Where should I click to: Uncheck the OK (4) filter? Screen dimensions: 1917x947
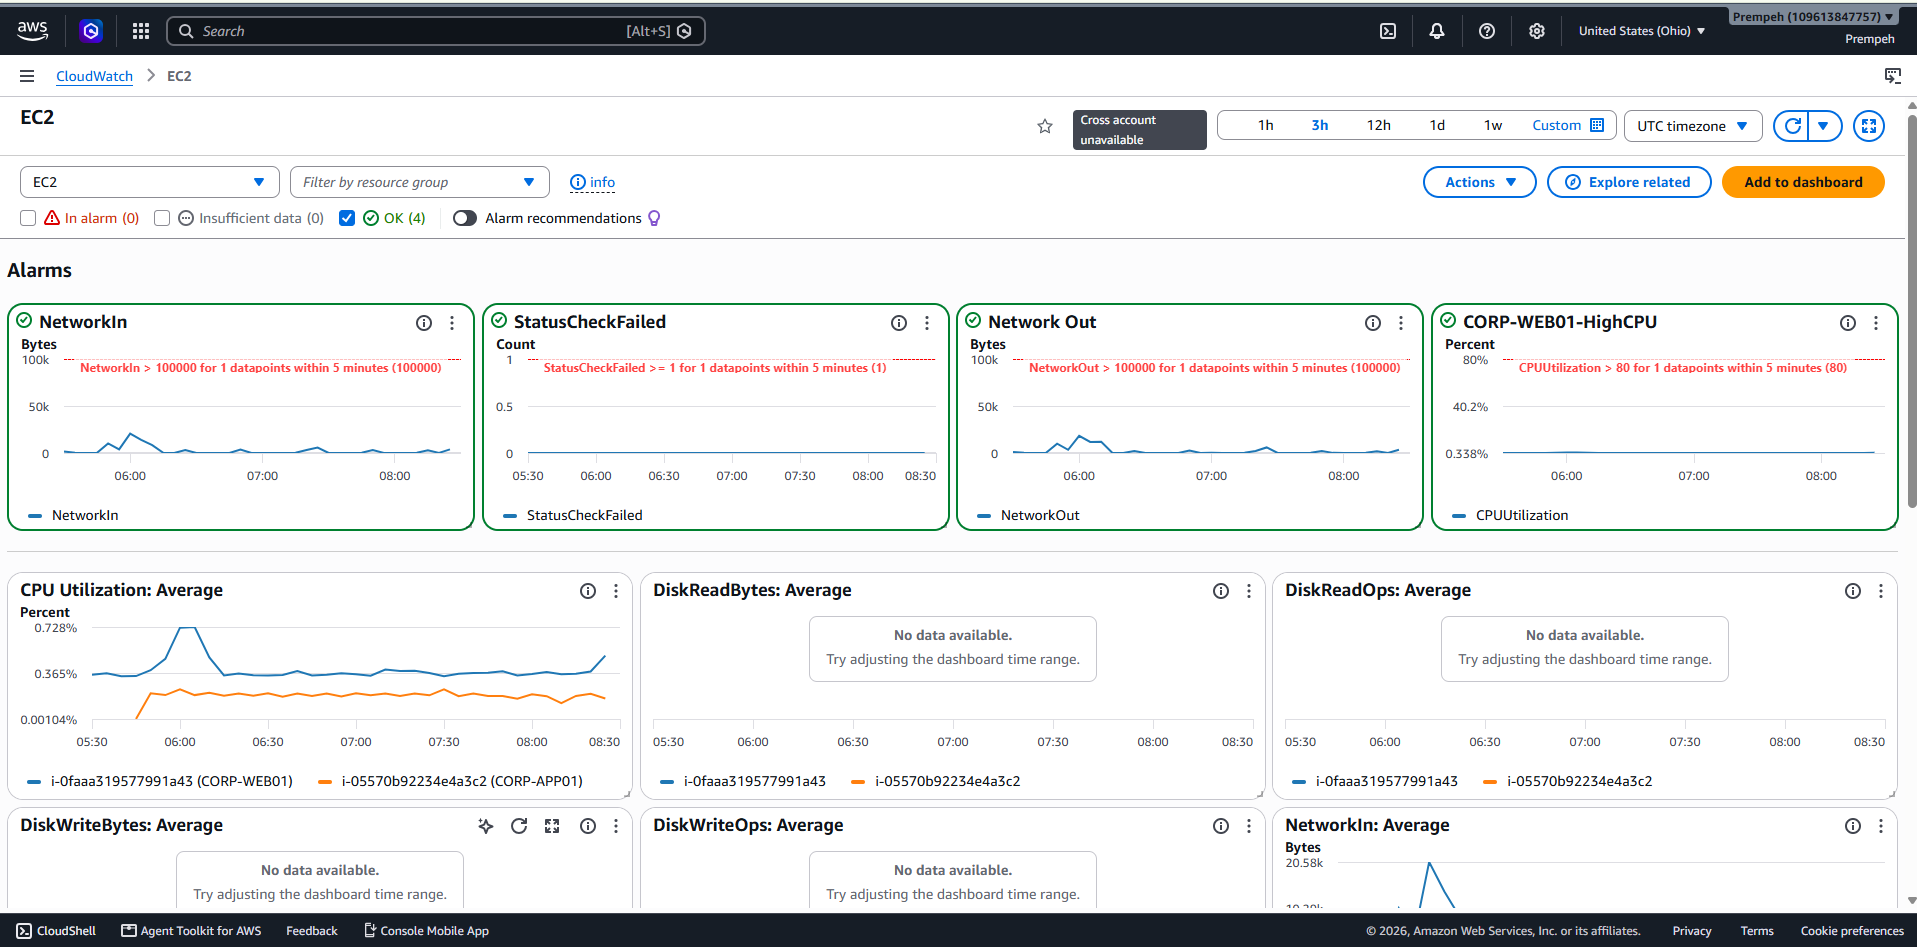(x=347, y=218)
